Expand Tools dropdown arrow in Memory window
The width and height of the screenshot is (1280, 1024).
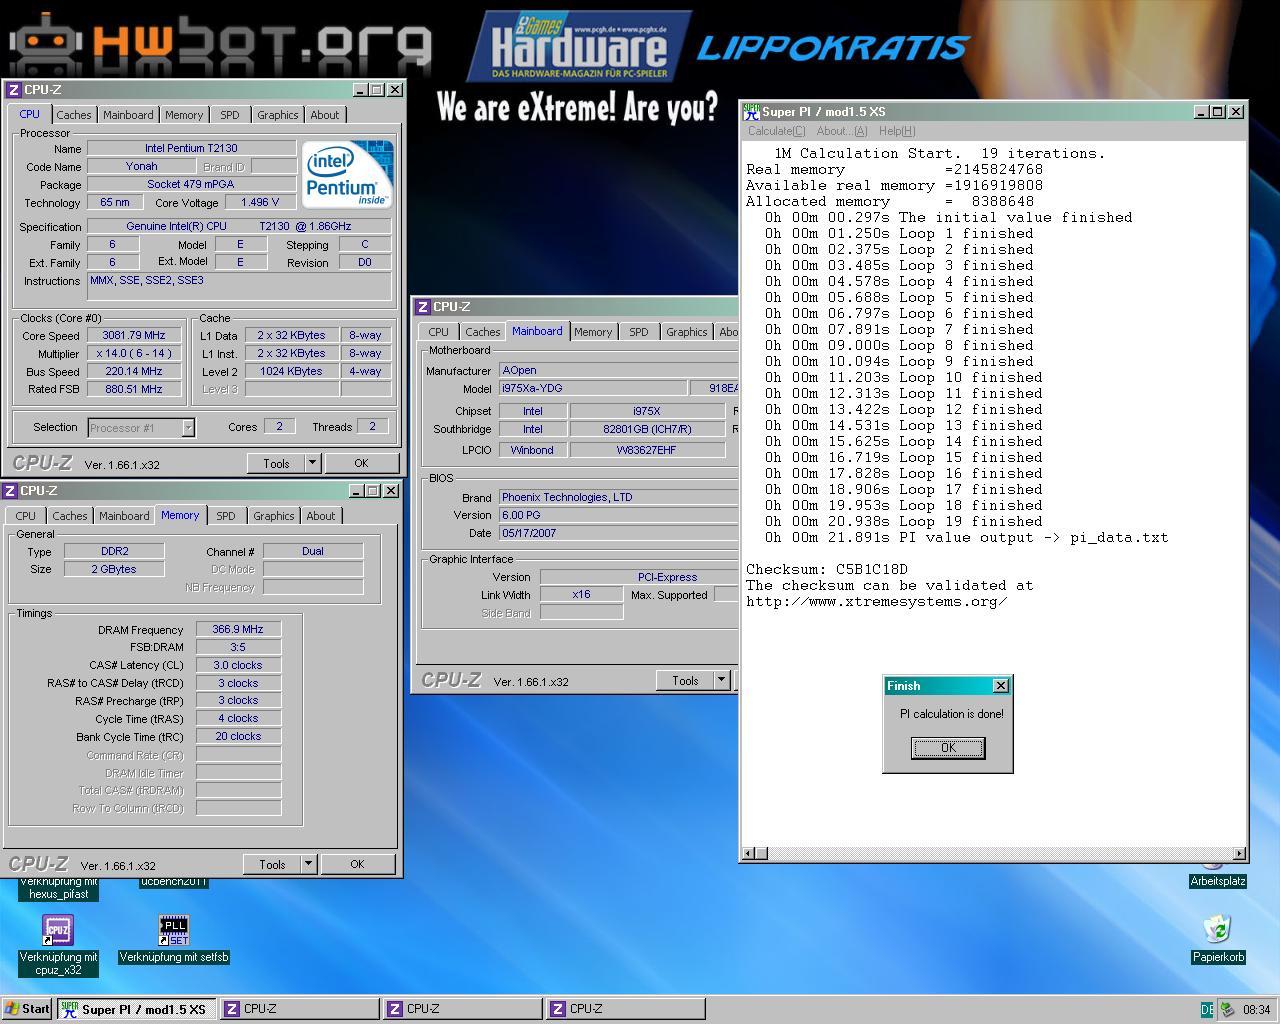[x=308, y=865]
